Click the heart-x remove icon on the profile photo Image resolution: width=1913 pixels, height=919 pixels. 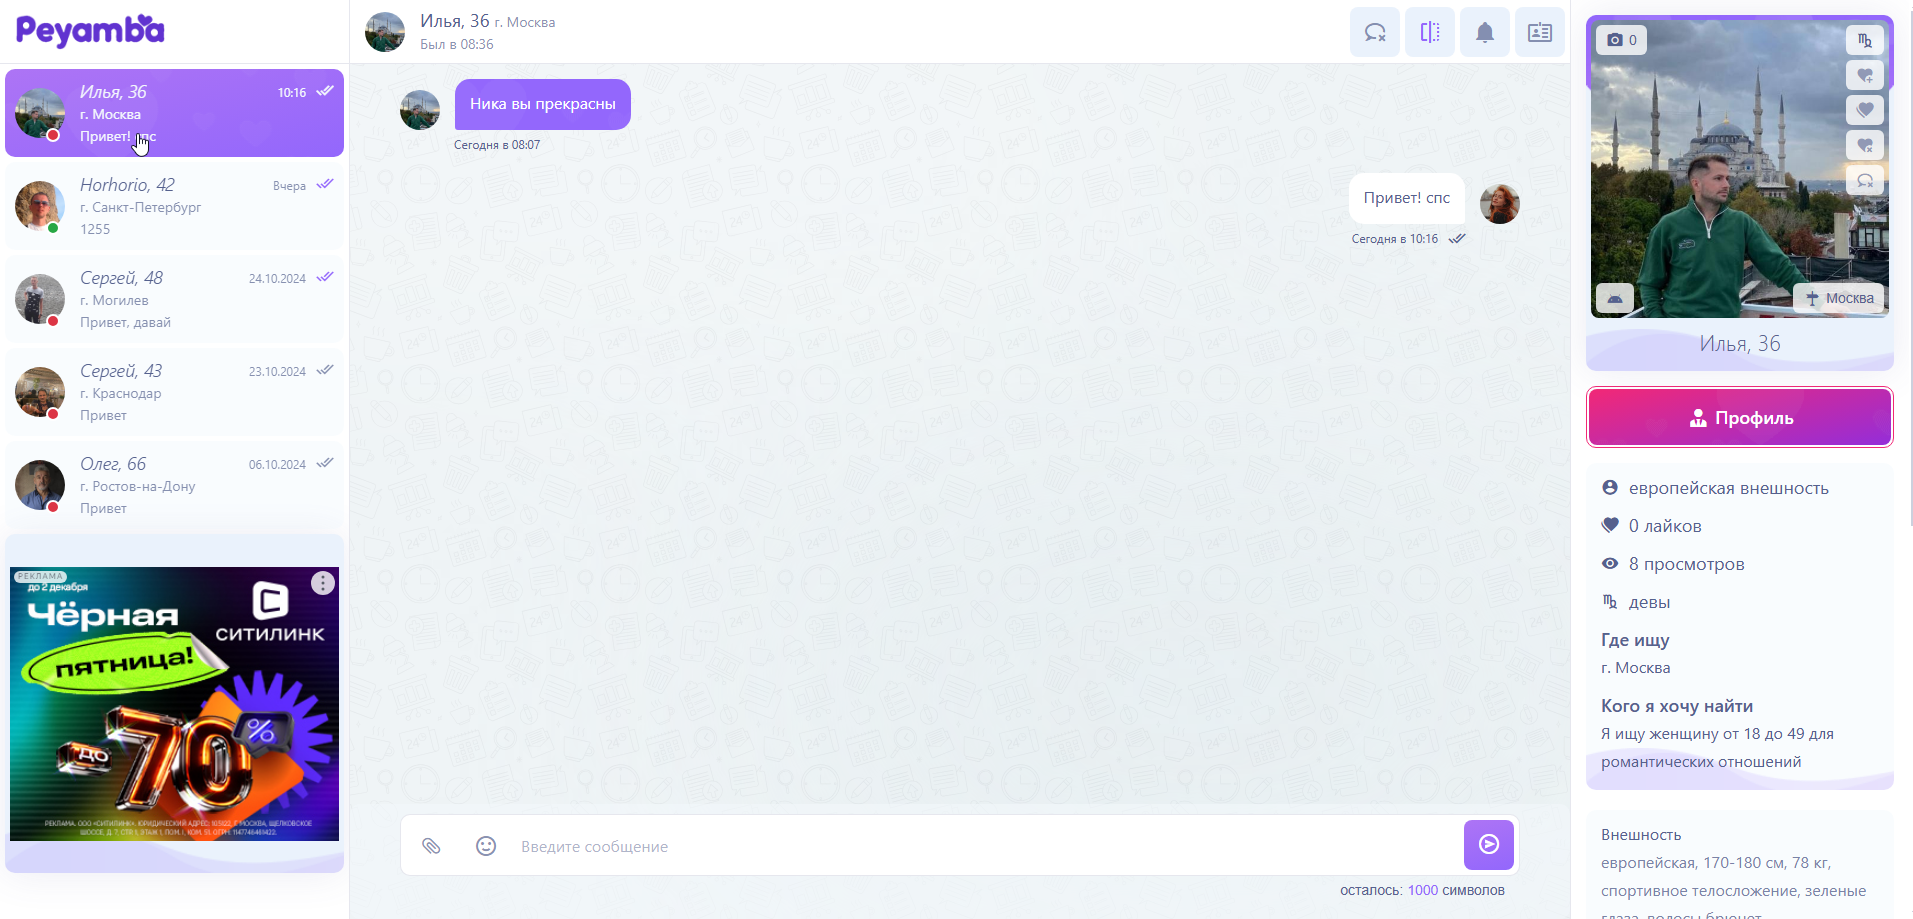click(x=1865, y=145)
